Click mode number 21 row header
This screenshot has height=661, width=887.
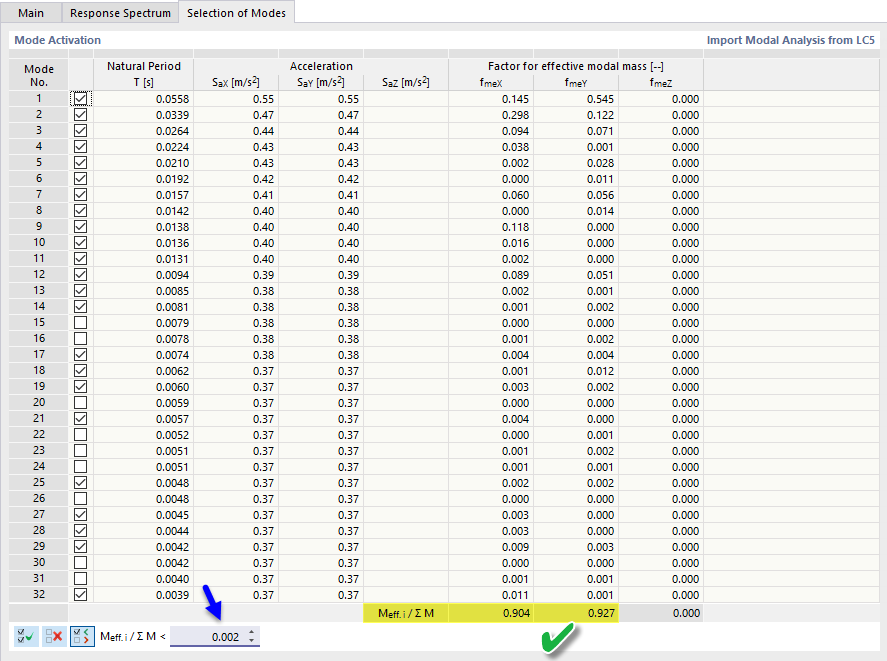point(38,418)
